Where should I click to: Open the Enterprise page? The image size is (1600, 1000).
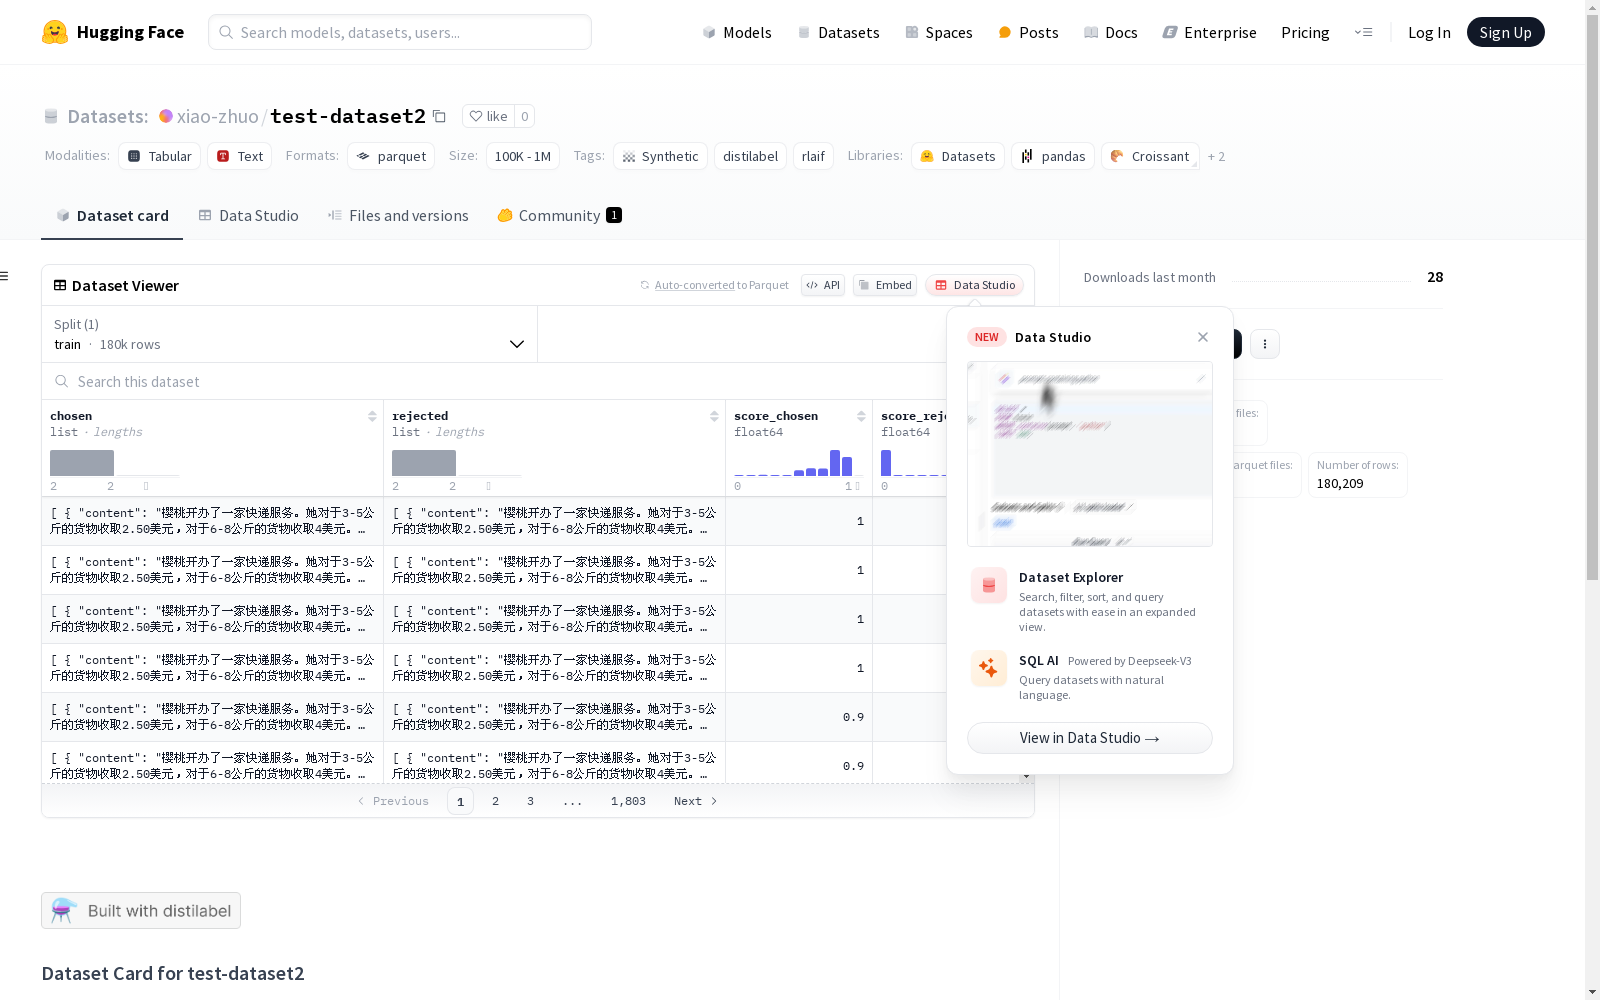click(x=1209, y=32)
